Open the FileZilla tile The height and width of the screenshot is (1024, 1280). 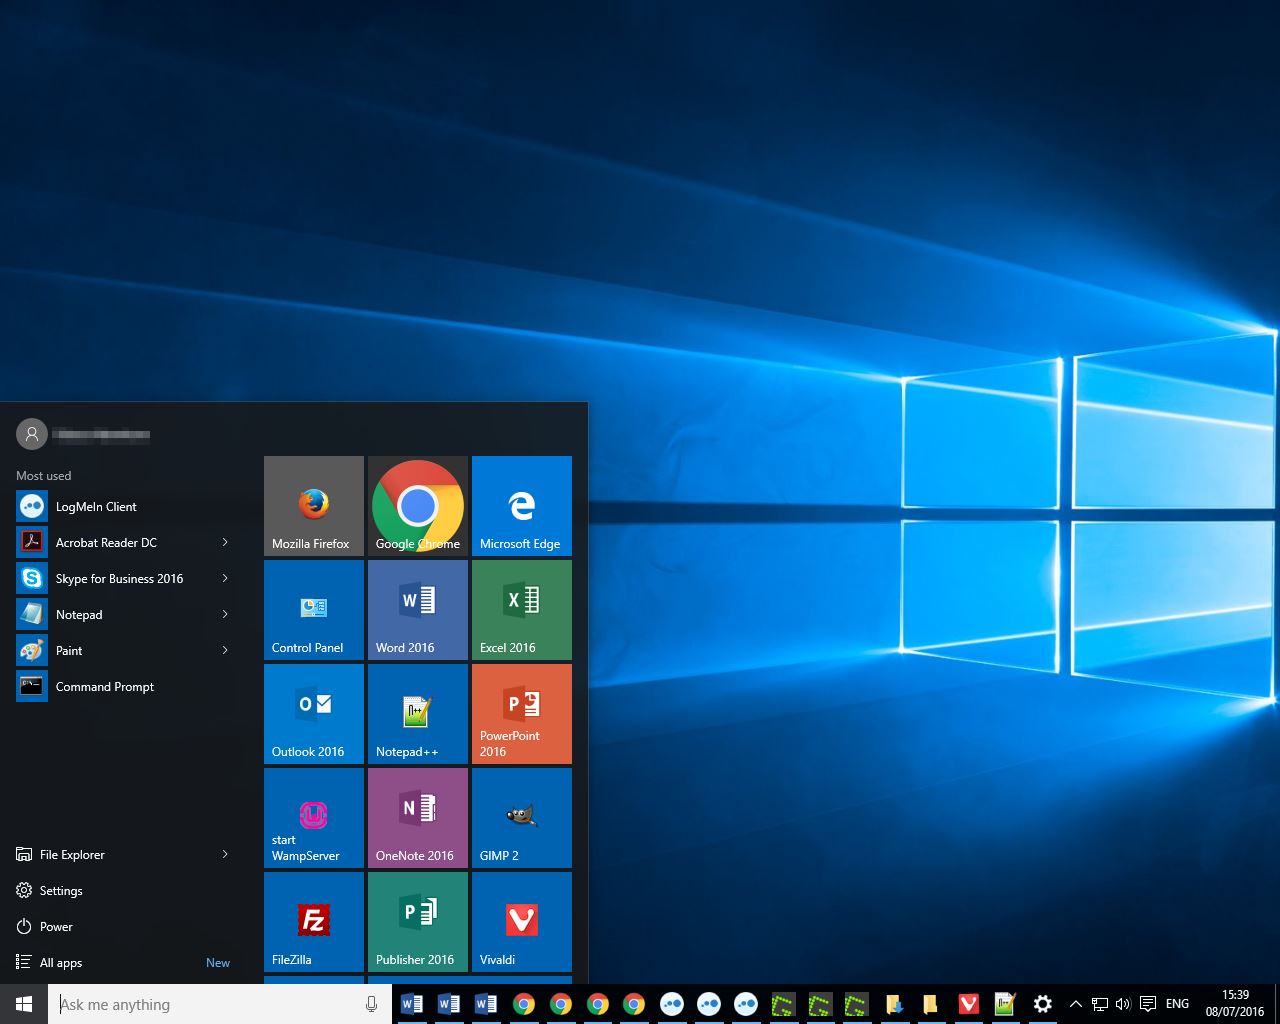[314, 922]
